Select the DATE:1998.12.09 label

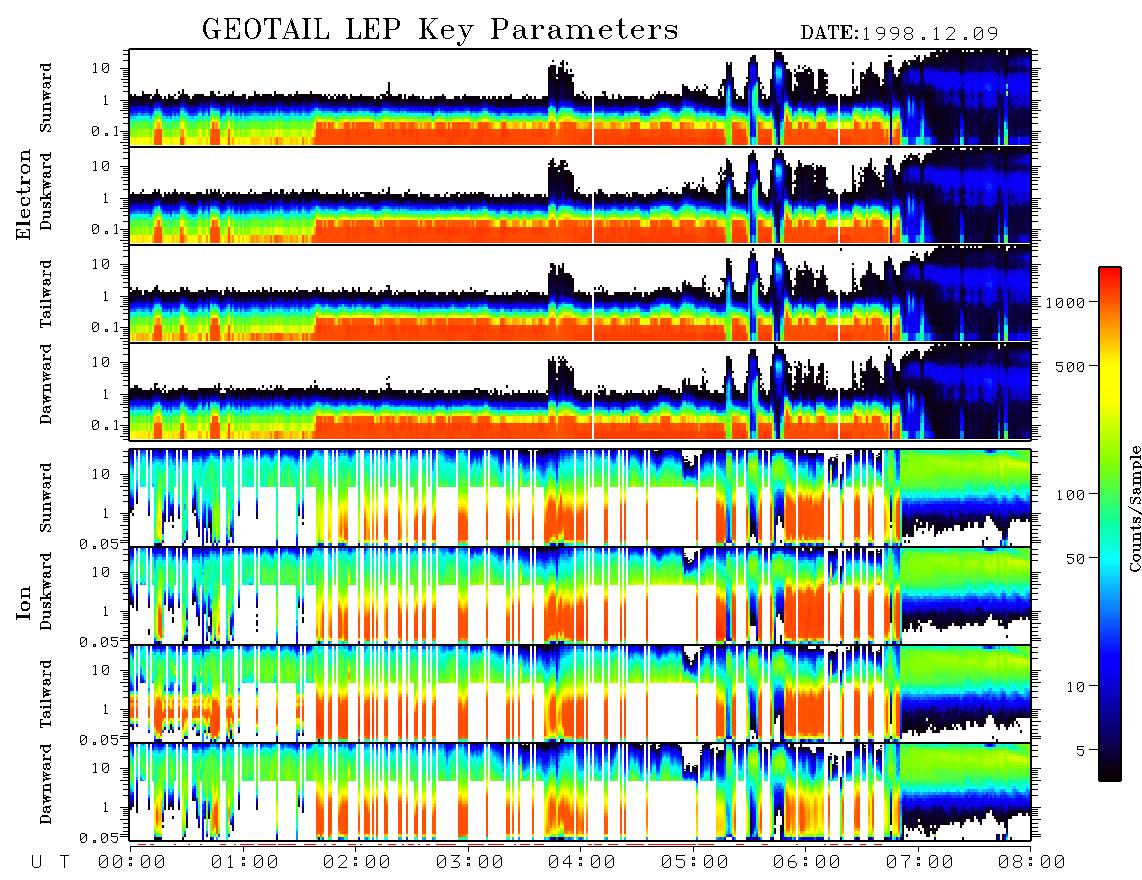(899, 33)
